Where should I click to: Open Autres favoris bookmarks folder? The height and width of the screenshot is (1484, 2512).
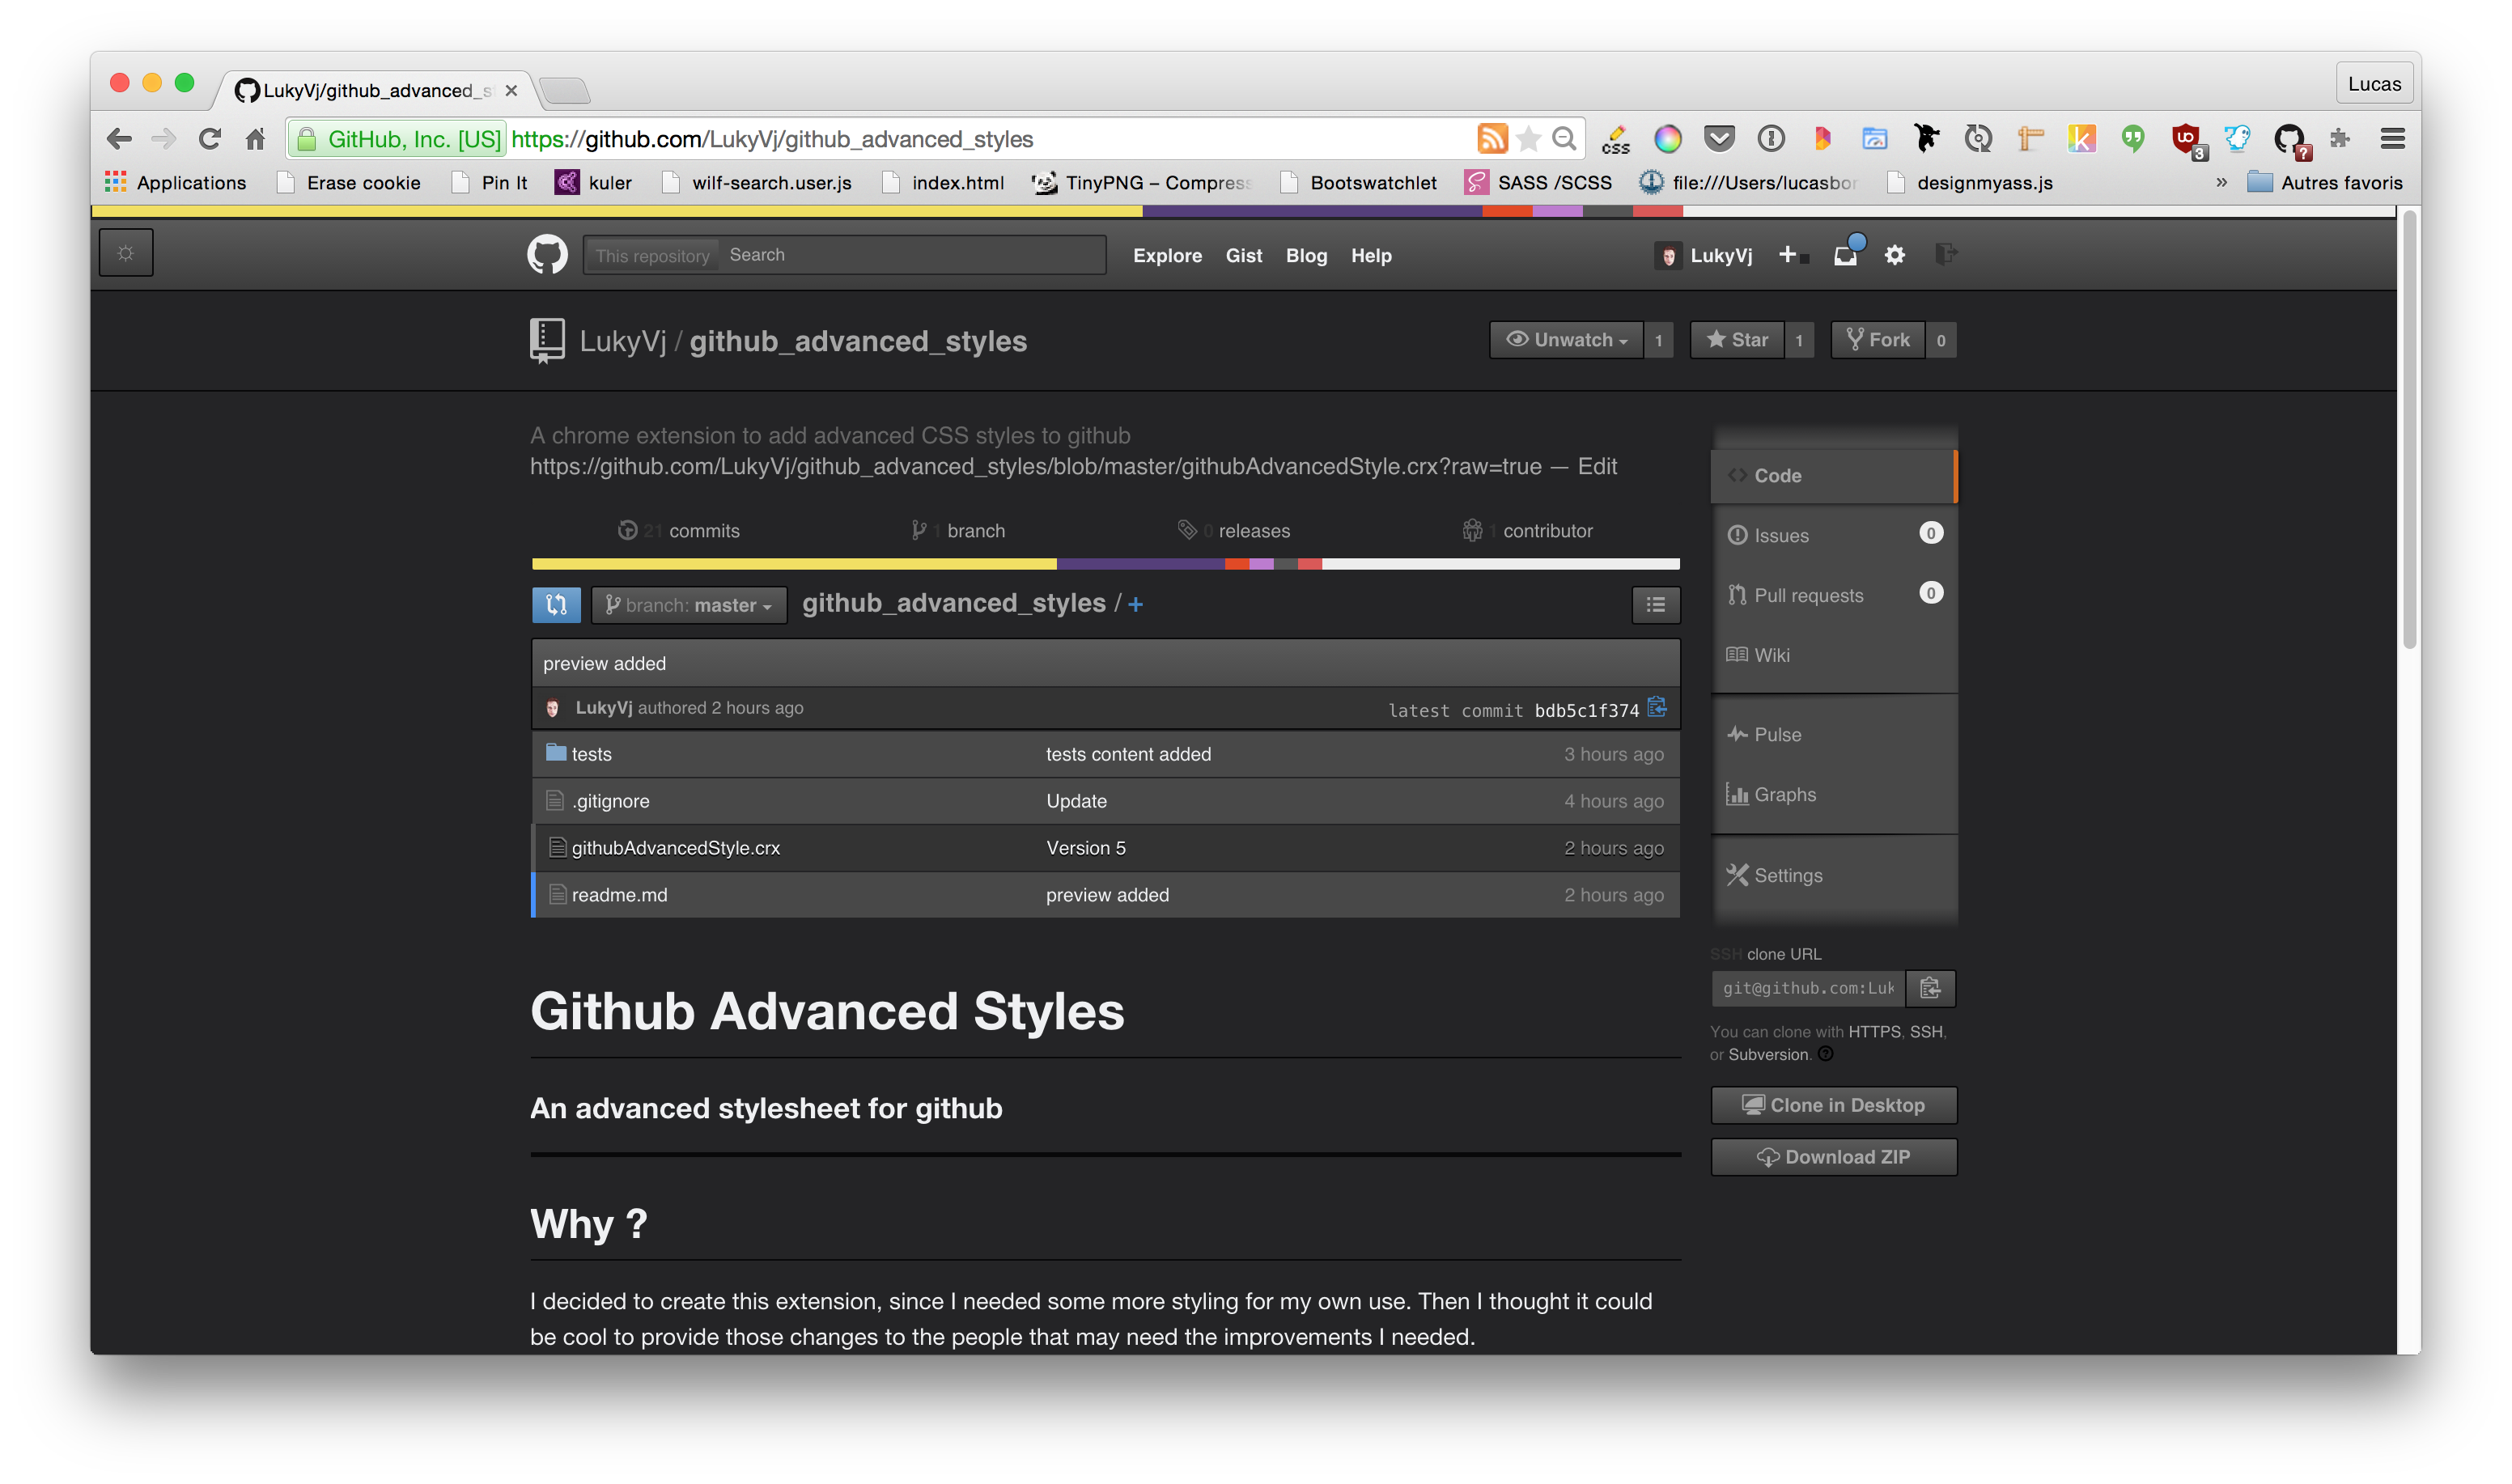(2324, 183)
